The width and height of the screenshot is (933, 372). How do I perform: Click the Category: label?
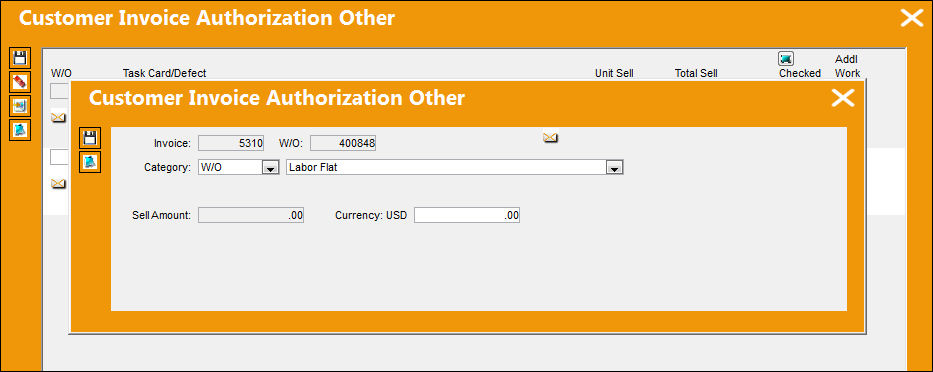click(x=167, y=168)
